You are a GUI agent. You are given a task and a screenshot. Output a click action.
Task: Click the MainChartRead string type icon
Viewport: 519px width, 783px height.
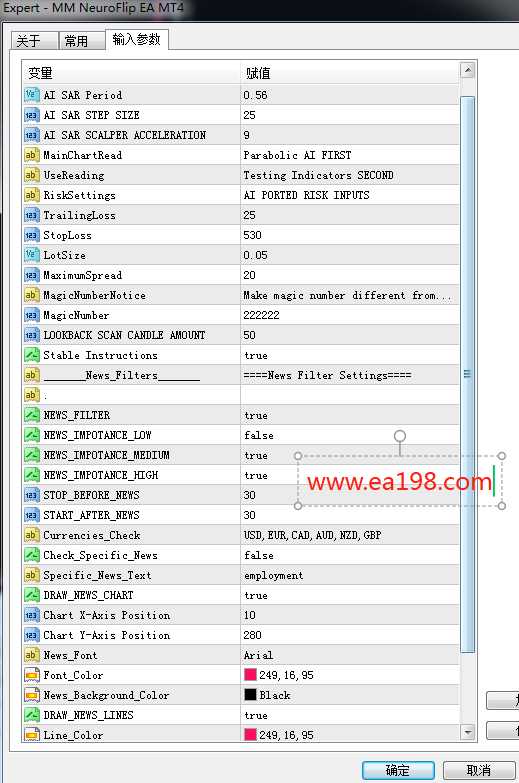tap(31, 155)
